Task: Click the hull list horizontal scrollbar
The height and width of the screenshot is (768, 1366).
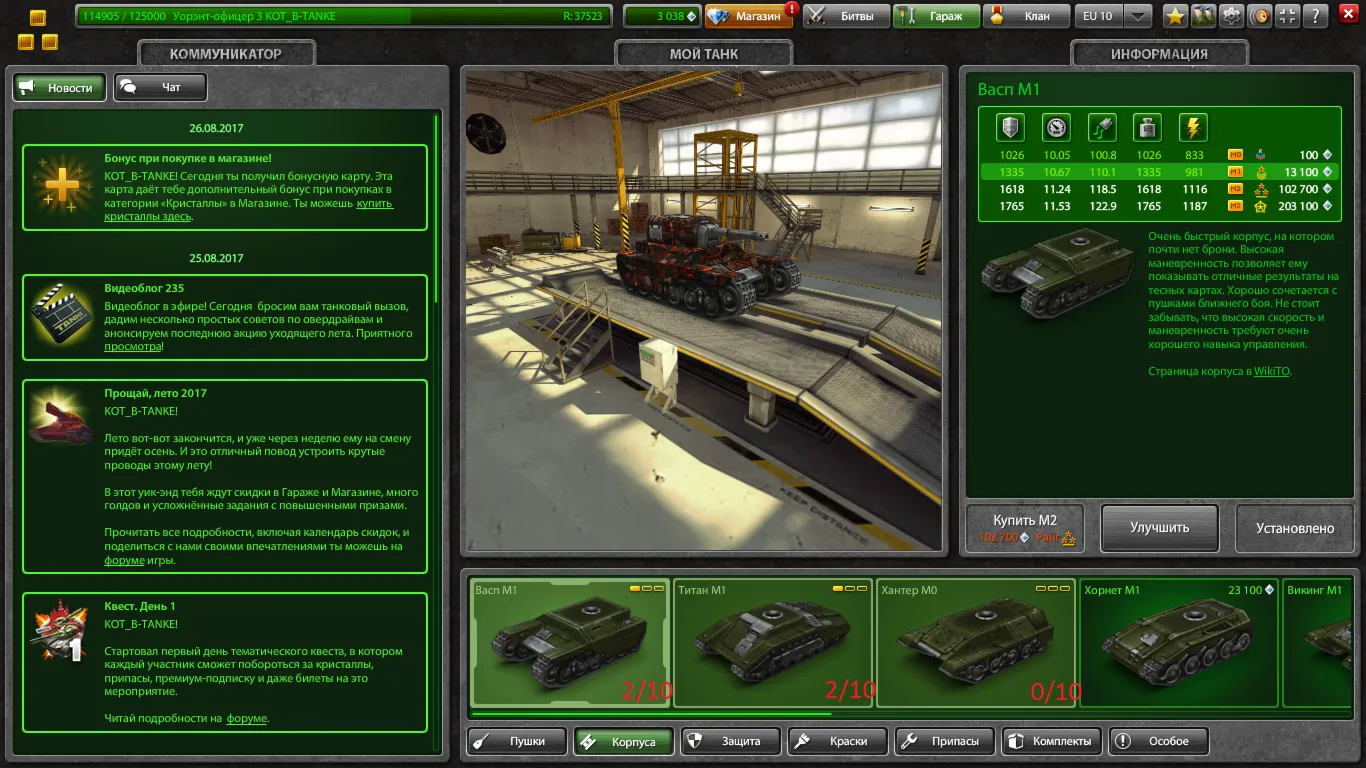Action: (x=650, y=714)
